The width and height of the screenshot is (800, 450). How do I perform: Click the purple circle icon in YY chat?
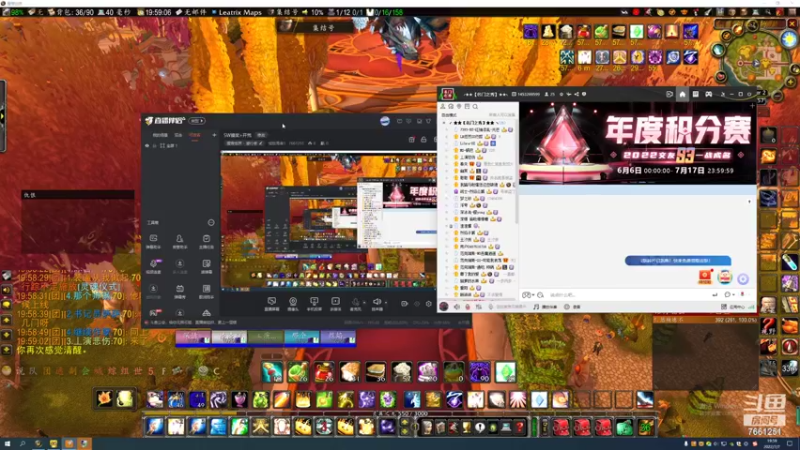pos(743,279)
